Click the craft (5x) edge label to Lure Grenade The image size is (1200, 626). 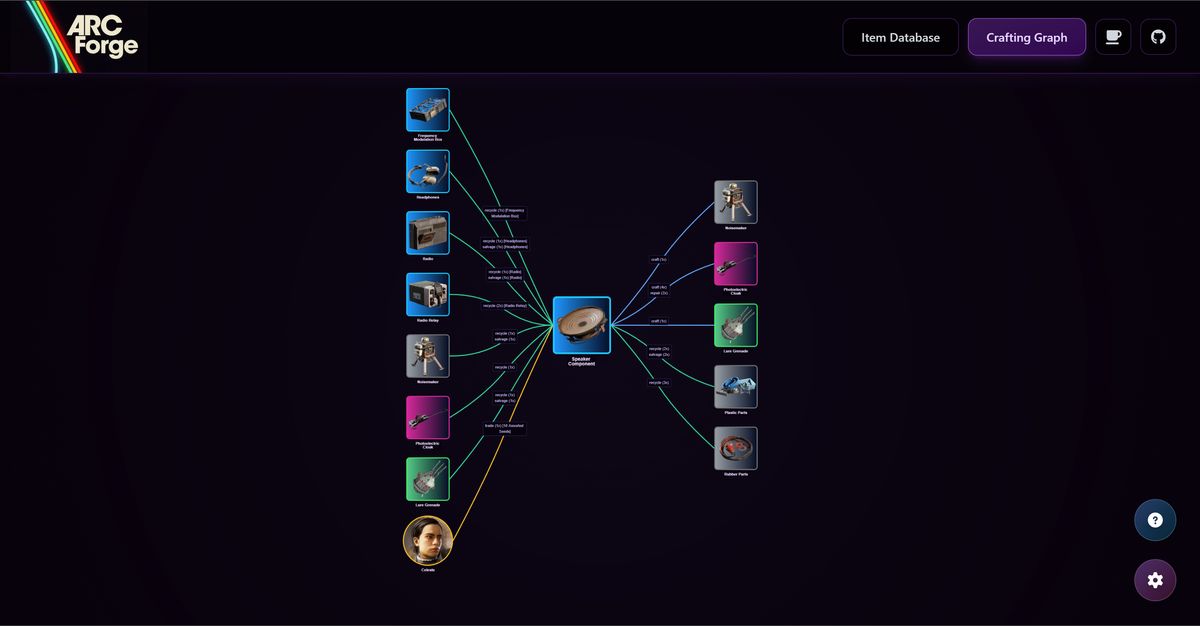click(660, 321)
